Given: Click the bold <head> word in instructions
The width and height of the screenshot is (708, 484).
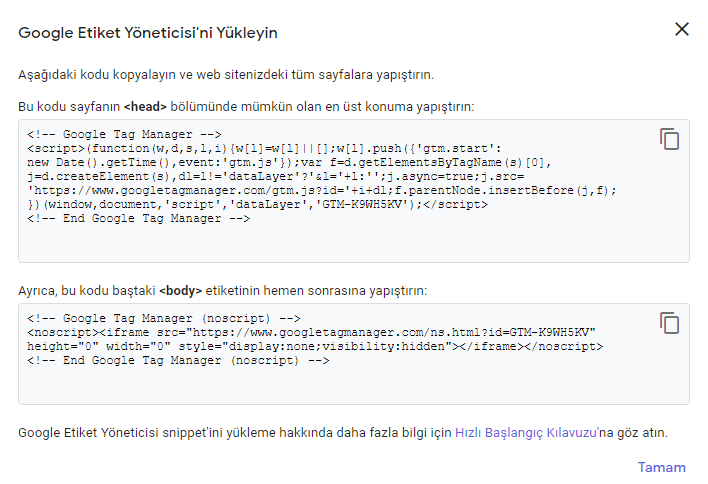Looking at the screenshot, I should 144,106.
